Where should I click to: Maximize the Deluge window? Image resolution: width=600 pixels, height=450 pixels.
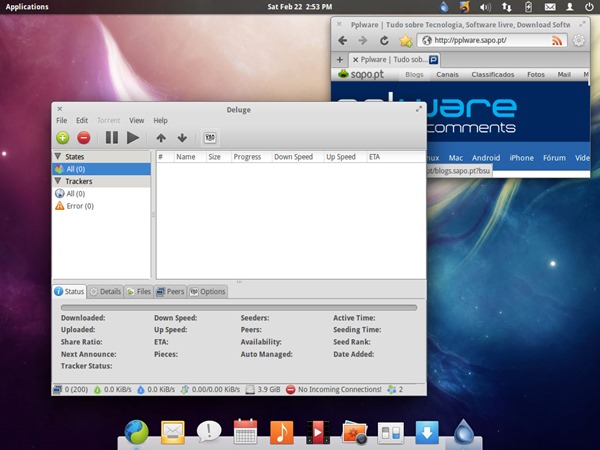(419, 109)
